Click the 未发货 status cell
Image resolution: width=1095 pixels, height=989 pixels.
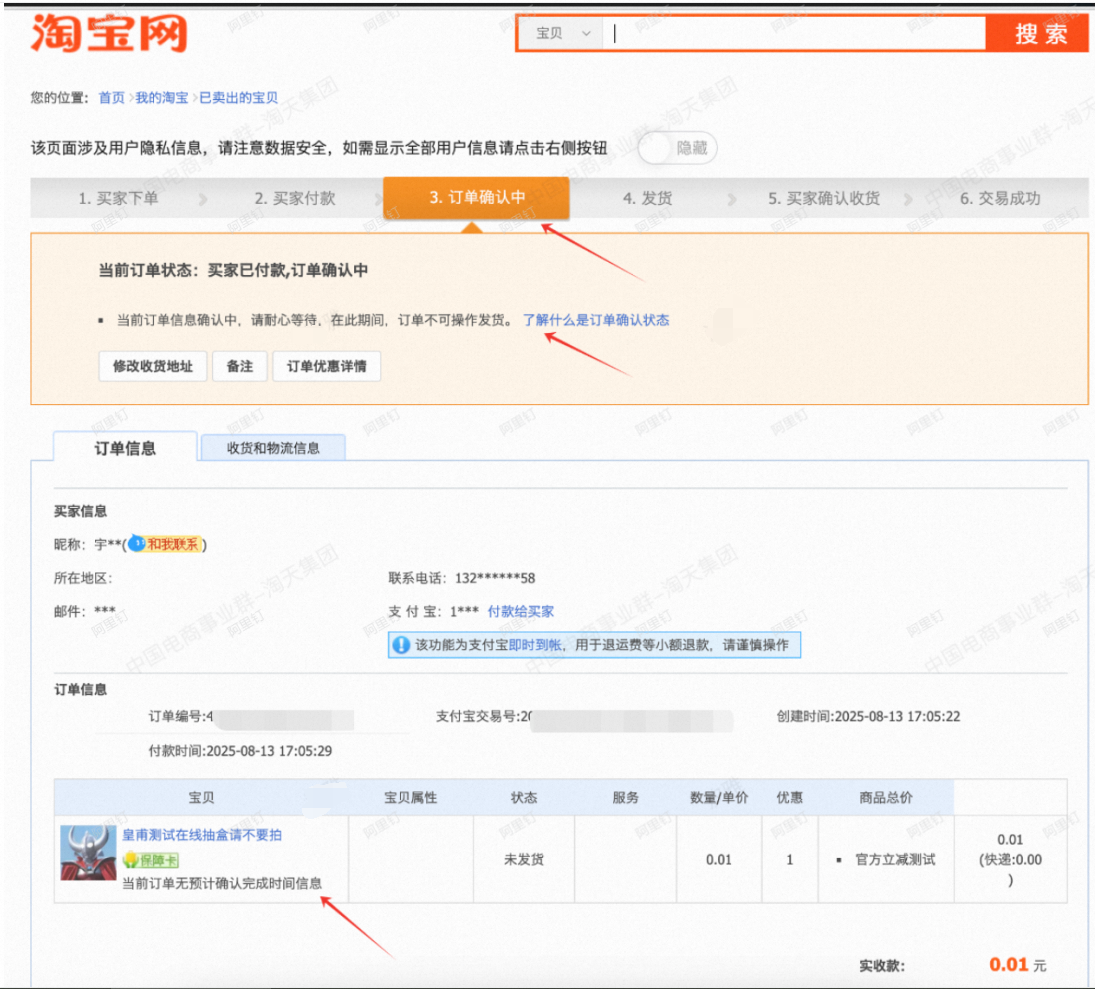(524, 860)
